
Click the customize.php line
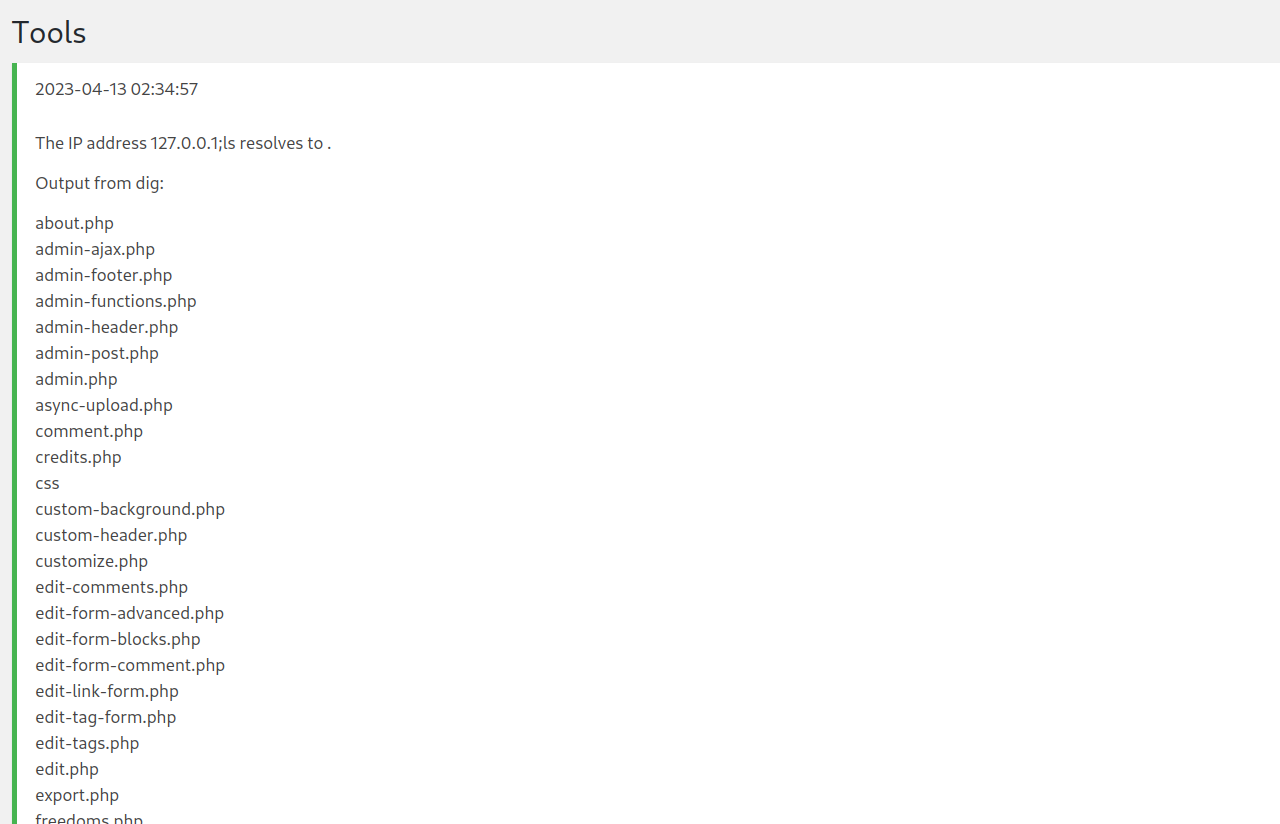[91, 561]
